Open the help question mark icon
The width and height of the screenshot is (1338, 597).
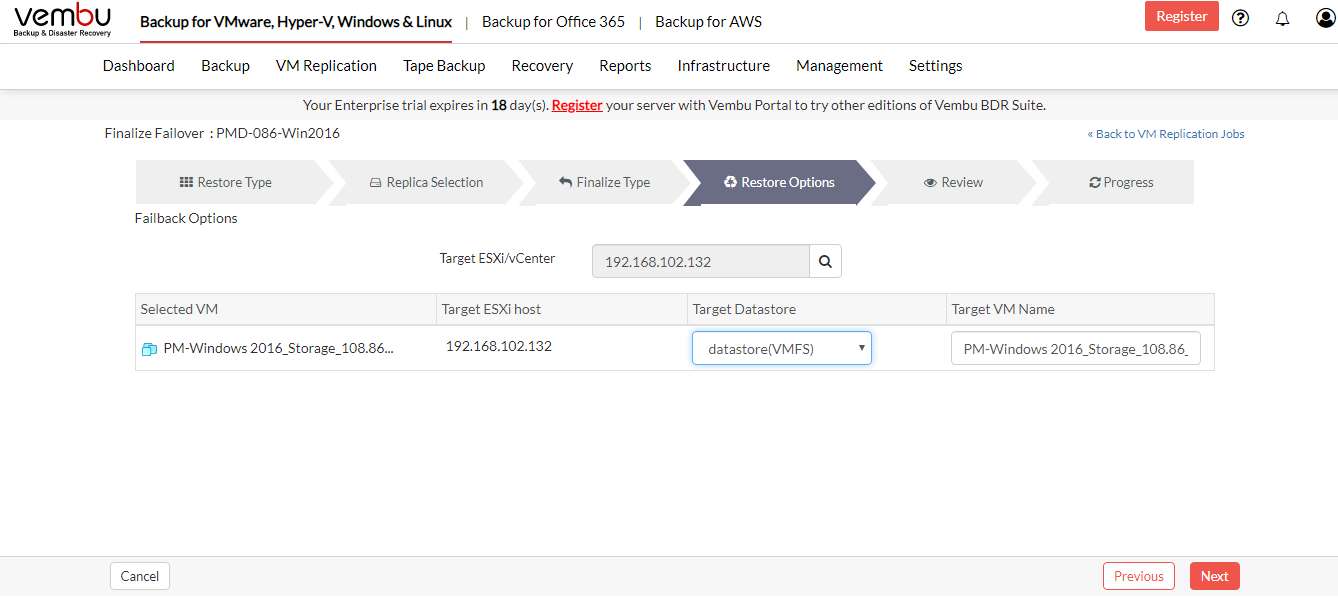(x=1241, y=18)
